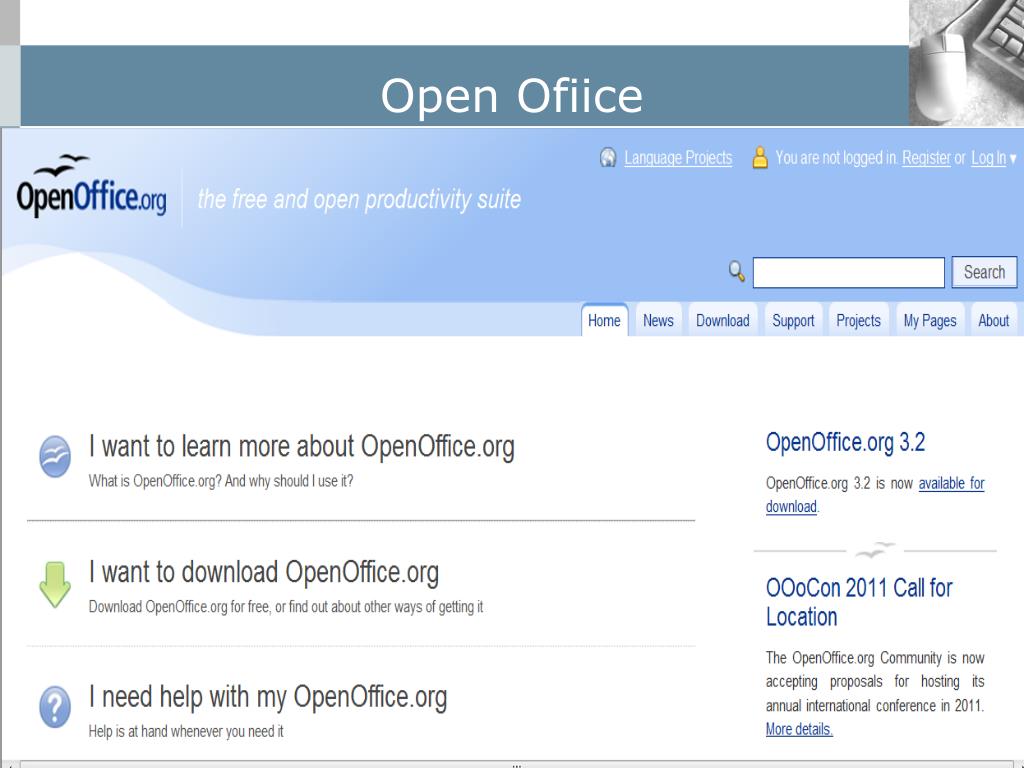
Task: Go to the Support tab
Action: (793, 321)
